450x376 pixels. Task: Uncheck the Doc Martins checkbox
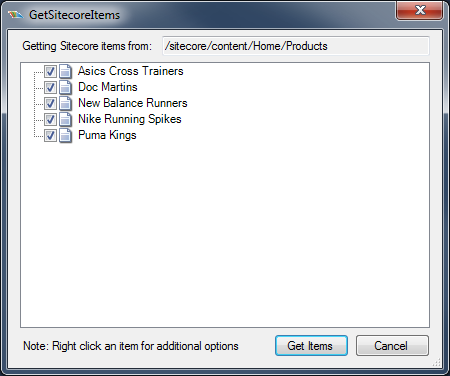click(x=50, y=87)
